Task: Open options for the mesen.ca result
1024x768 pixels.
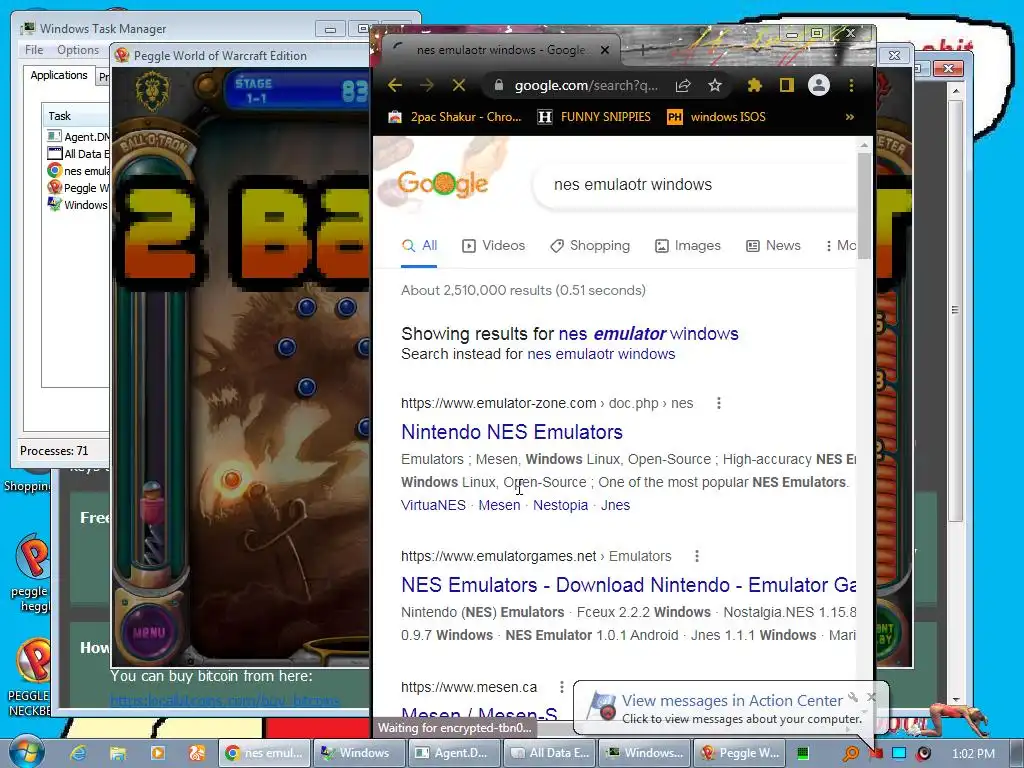Action: tap(562, 687)
